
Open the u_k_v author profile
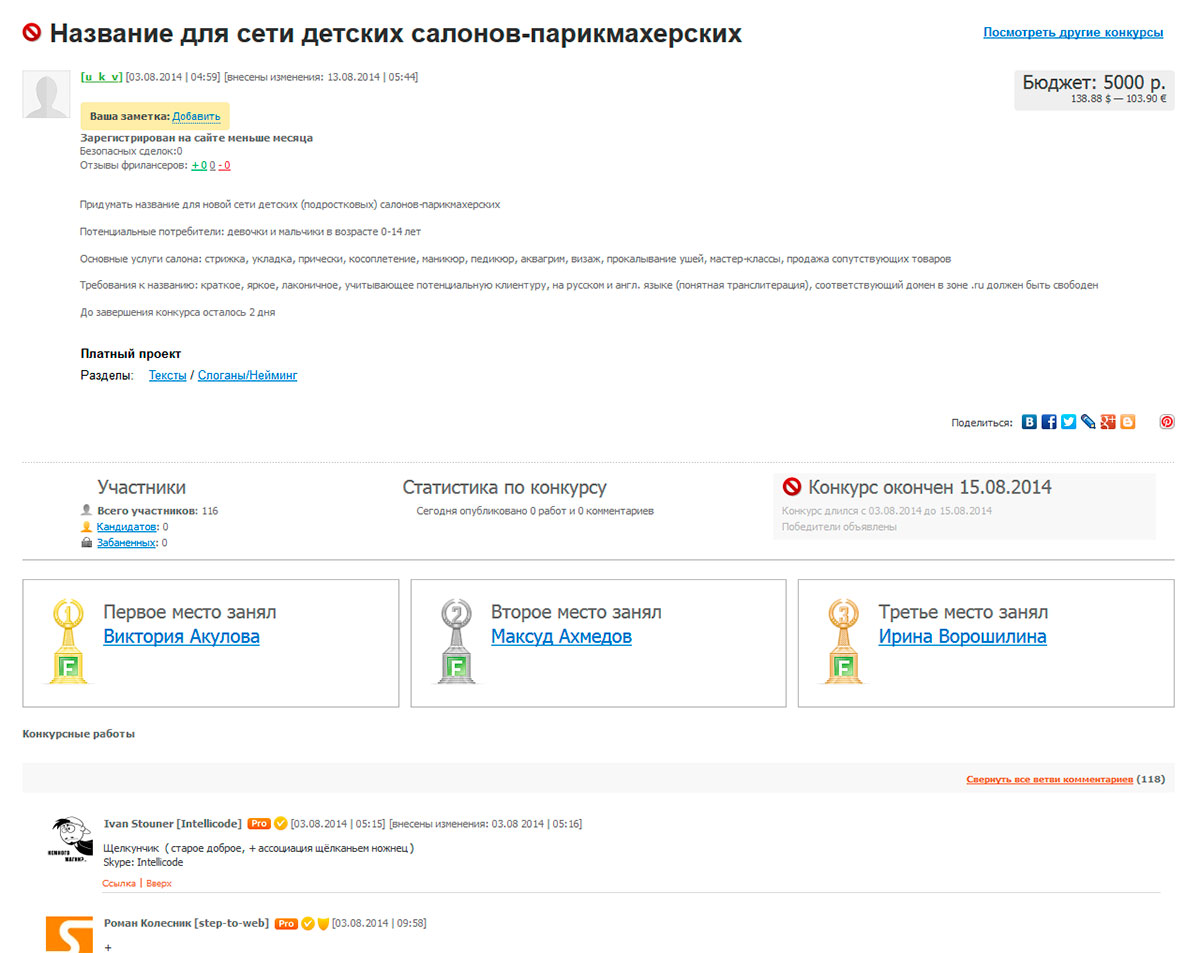click(101, 76)
